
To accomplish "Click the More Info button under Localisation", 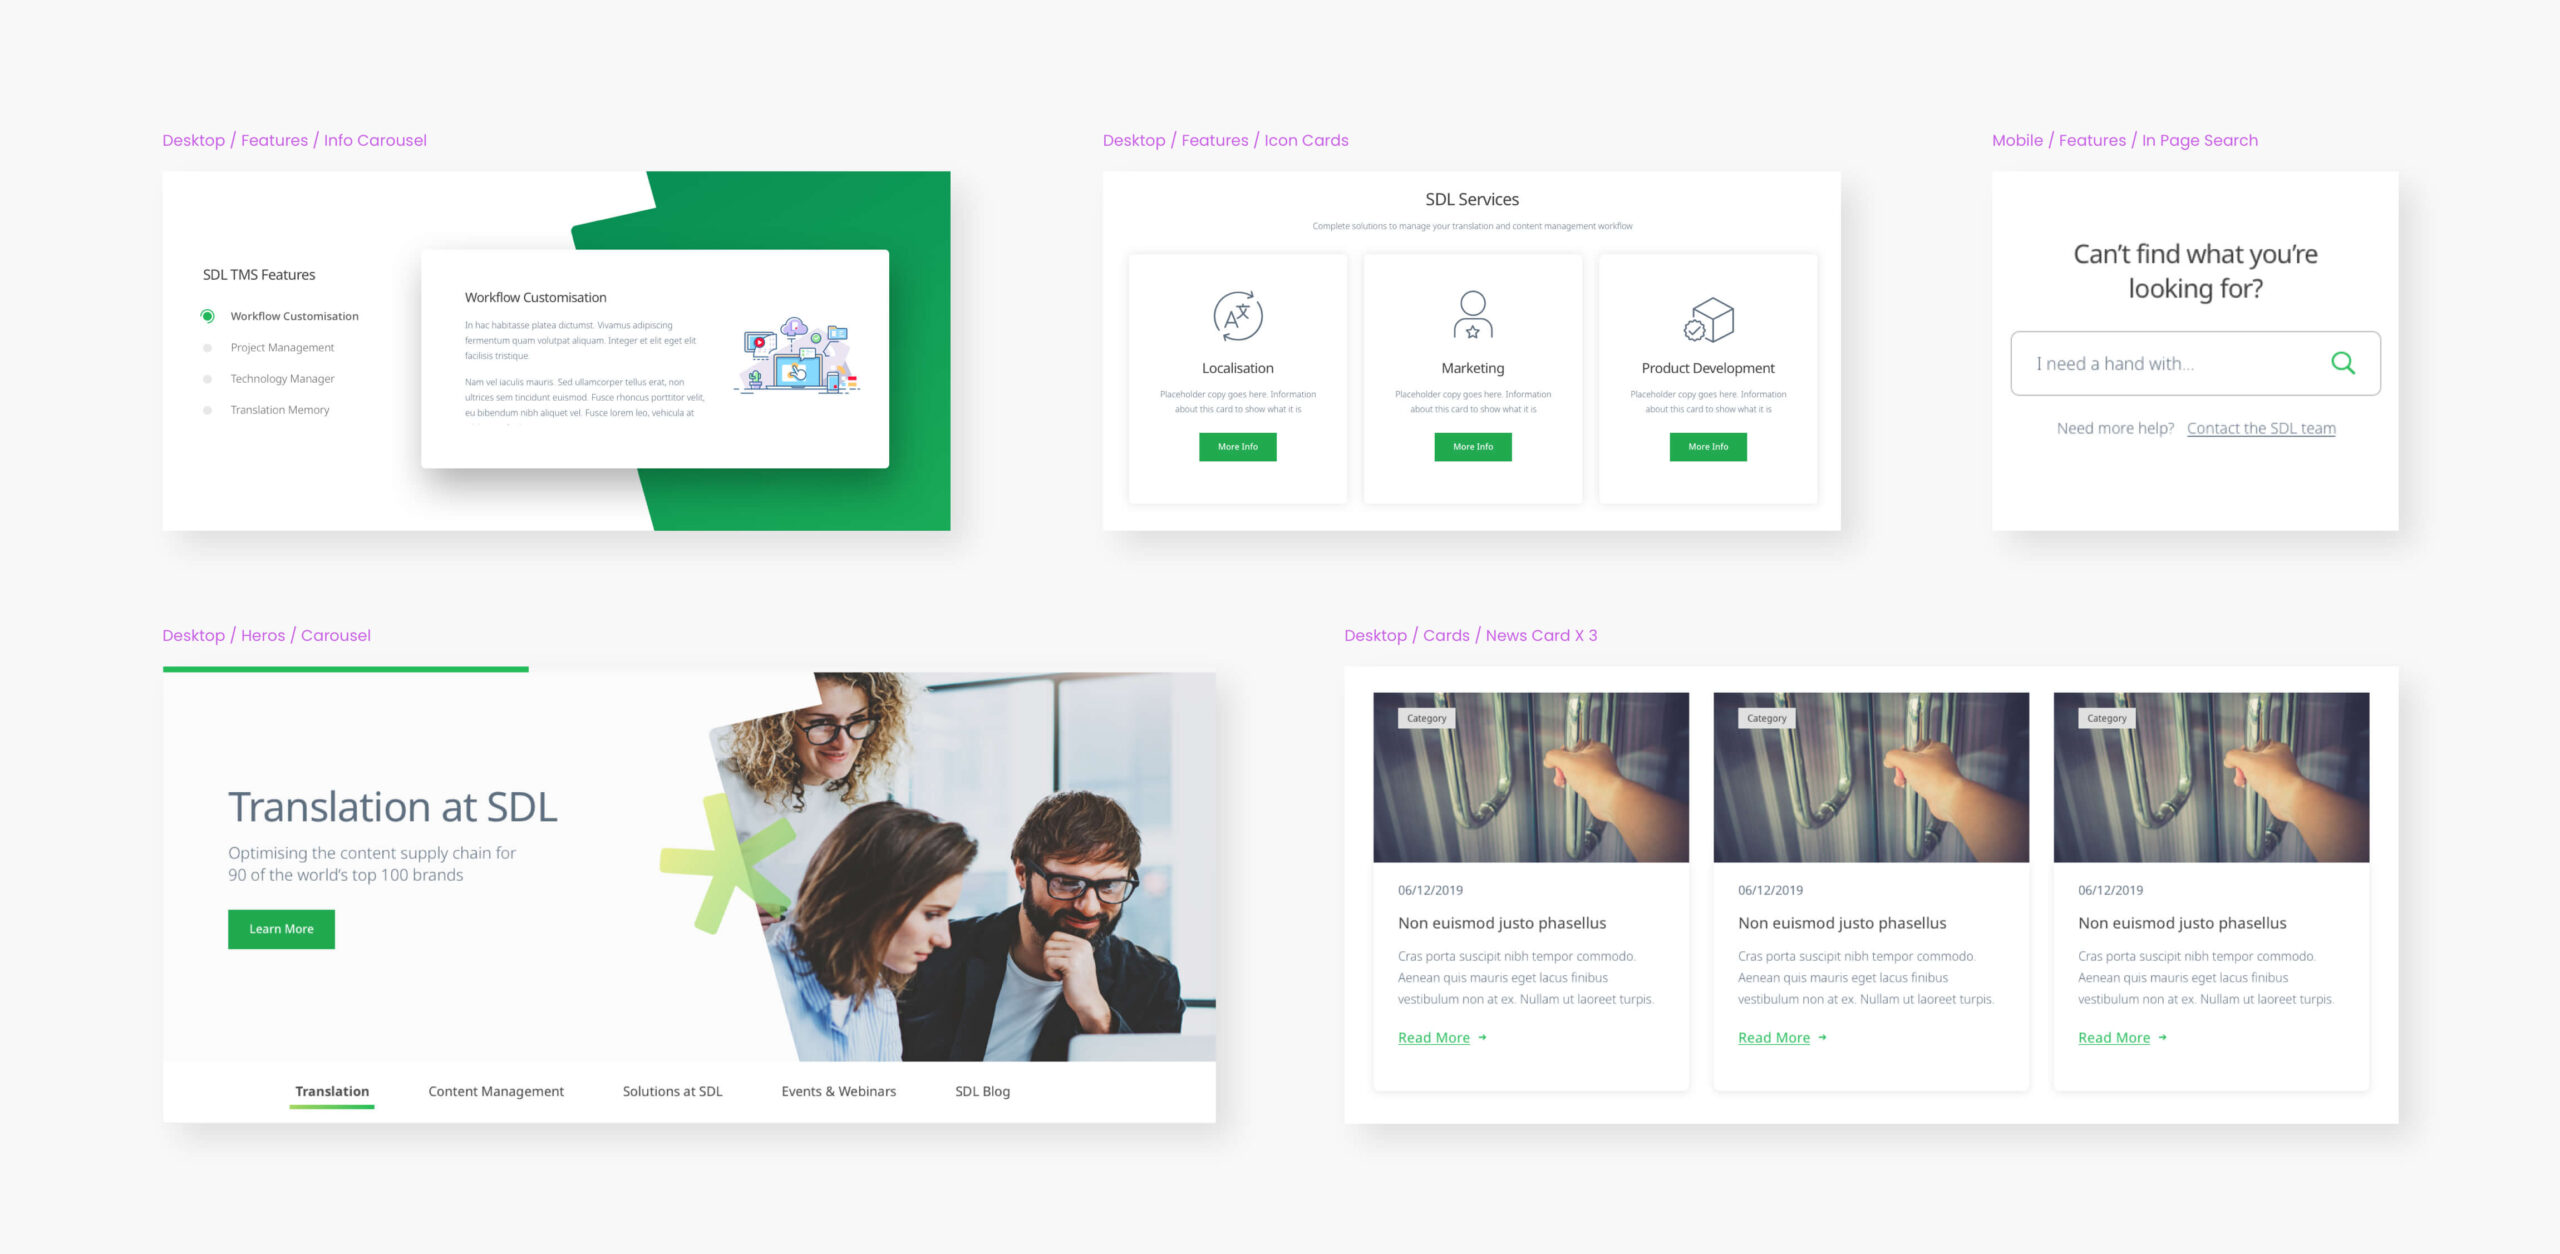I will click(x=1236, y=446).
